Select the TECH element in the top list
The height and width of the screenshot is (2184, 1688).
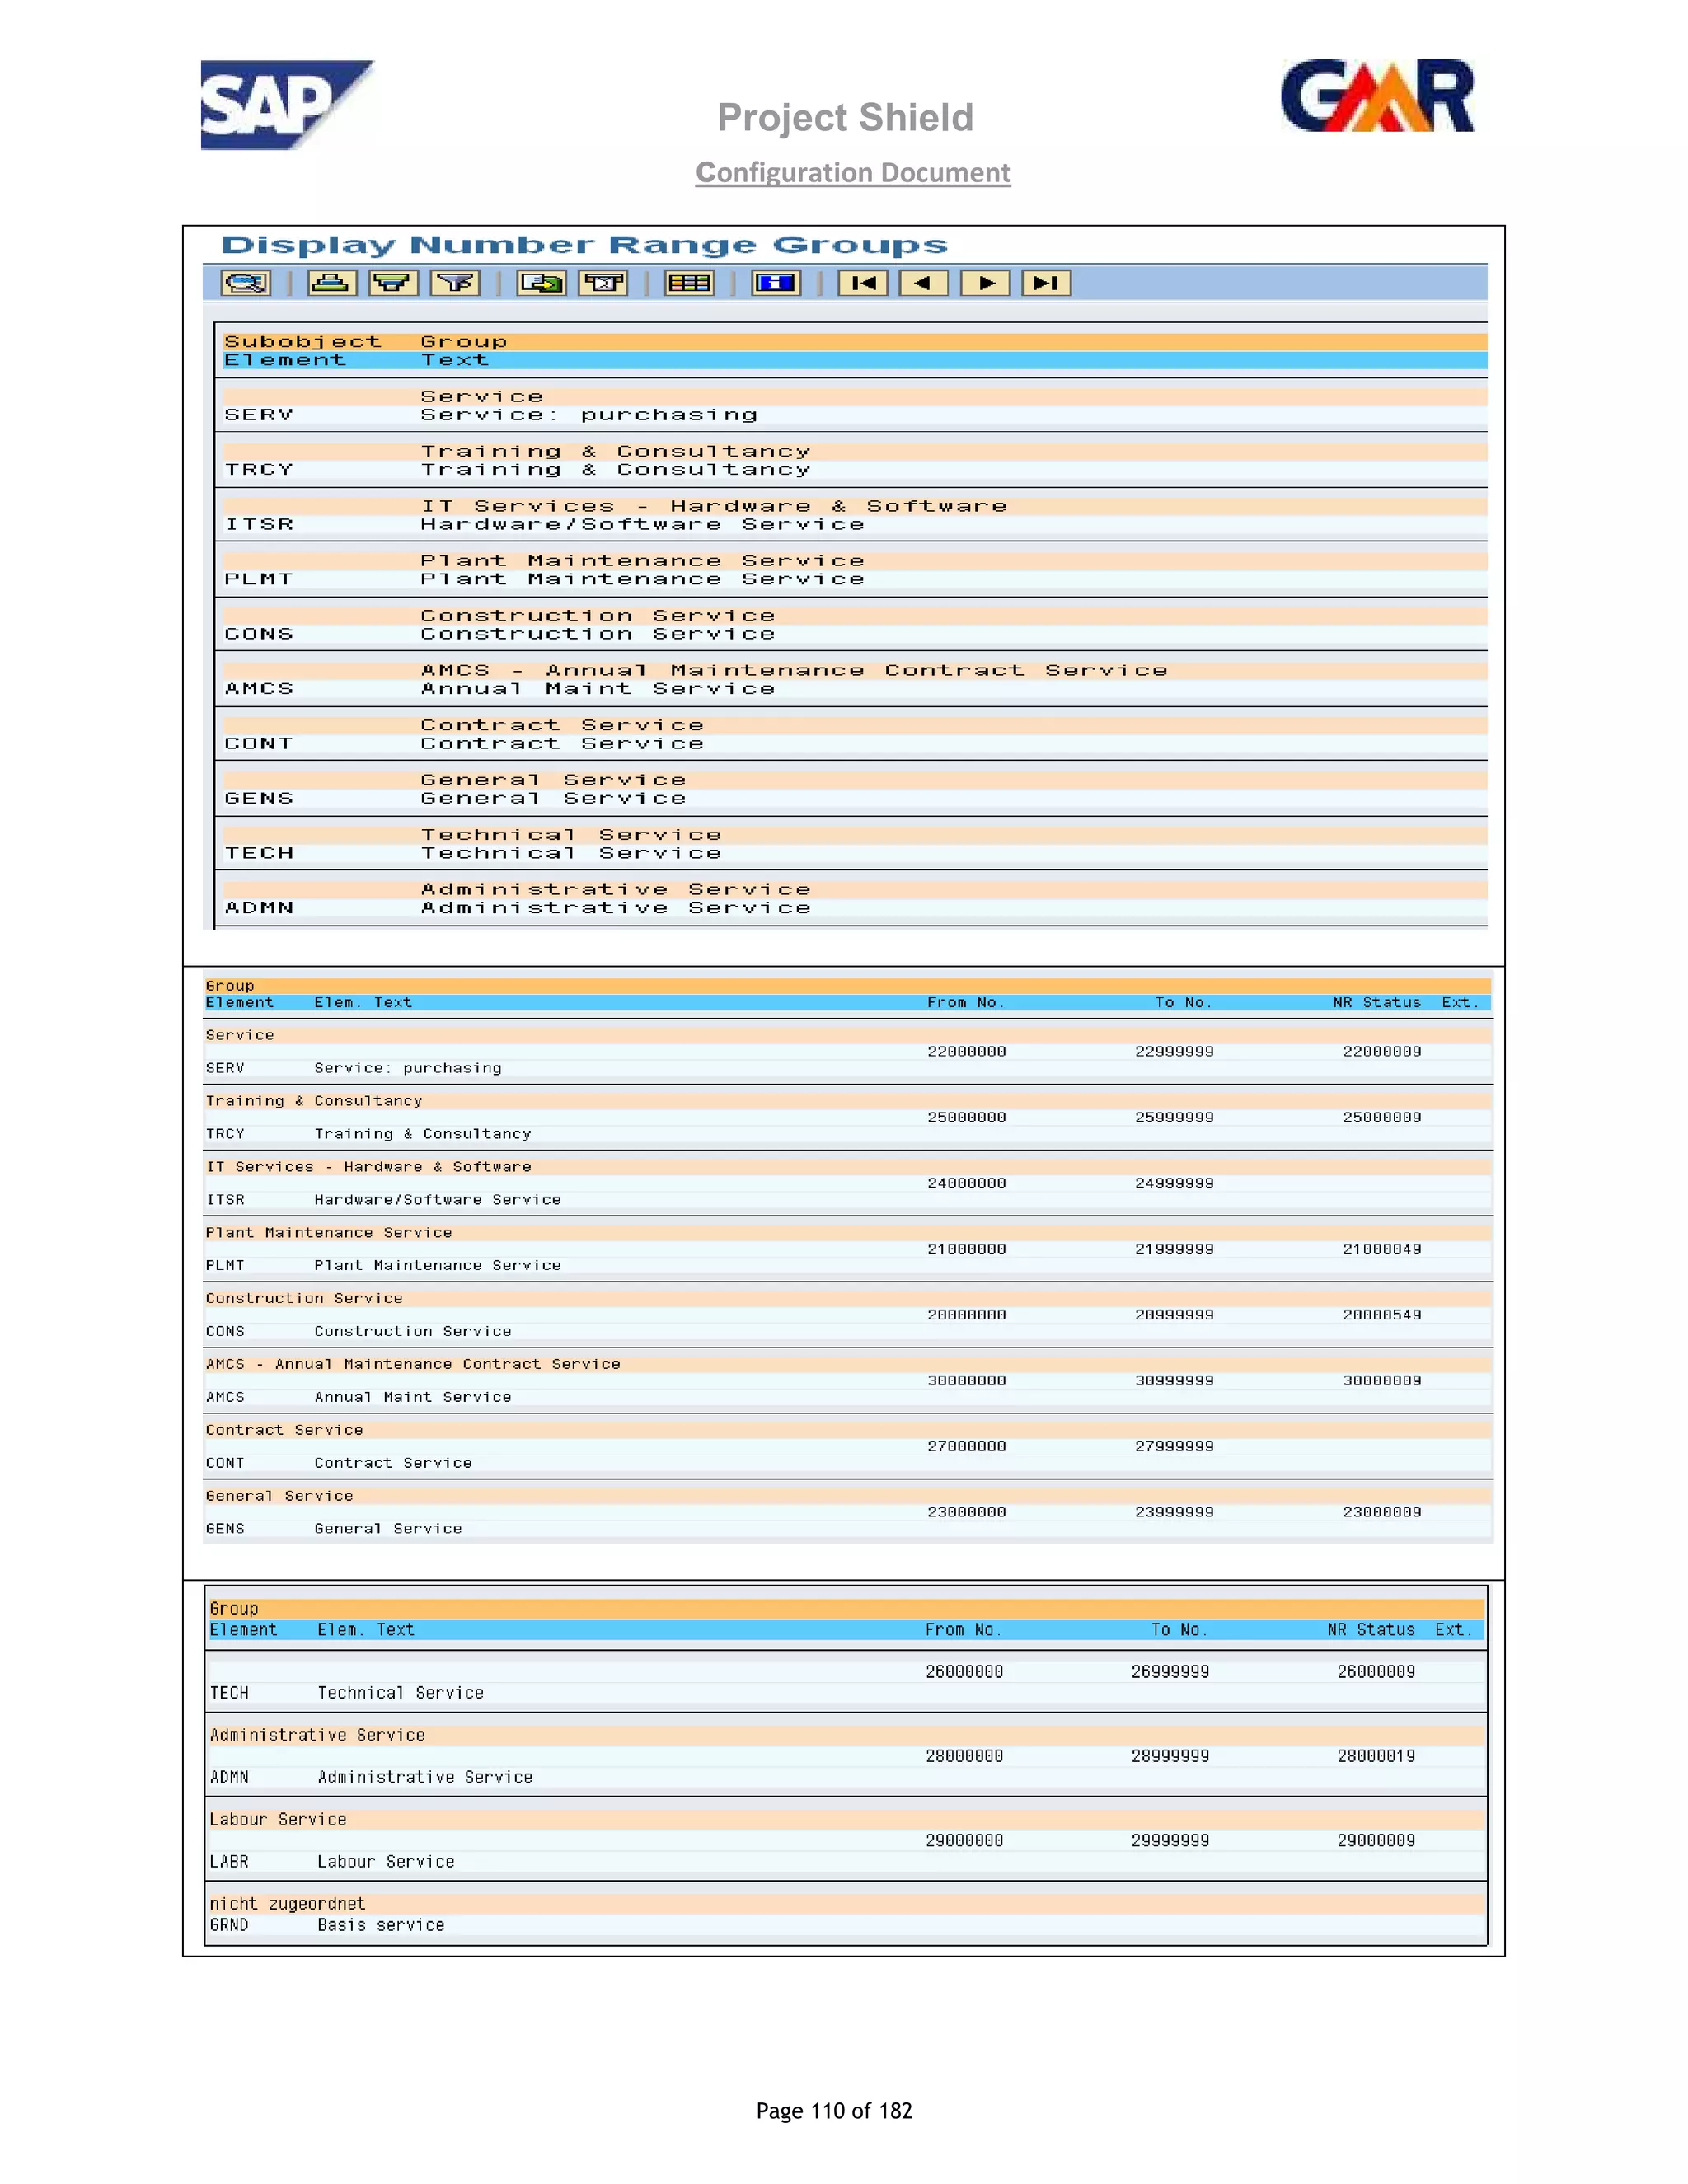pyautogui.click(x=259, y=853)
